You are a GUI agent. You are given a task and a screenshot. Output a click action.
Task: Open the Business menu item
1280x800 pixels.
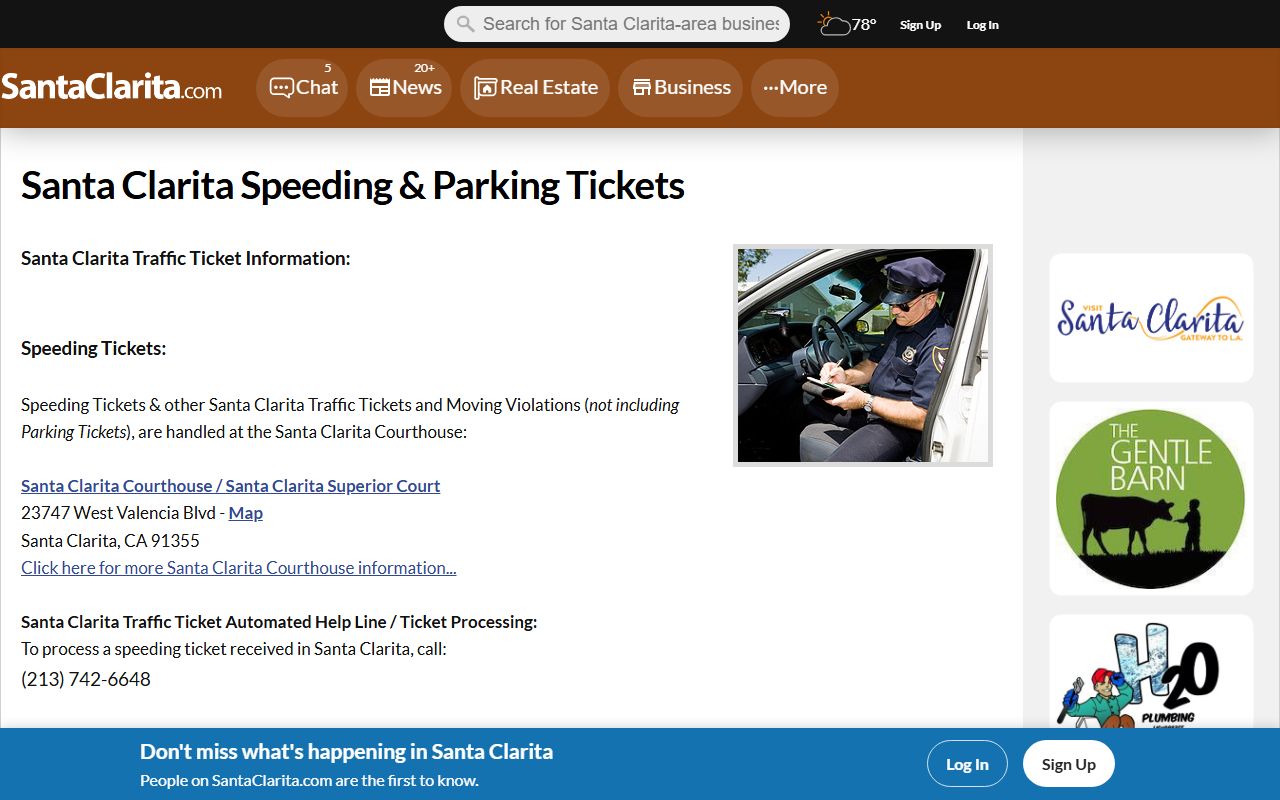click(x=680, y=88)
